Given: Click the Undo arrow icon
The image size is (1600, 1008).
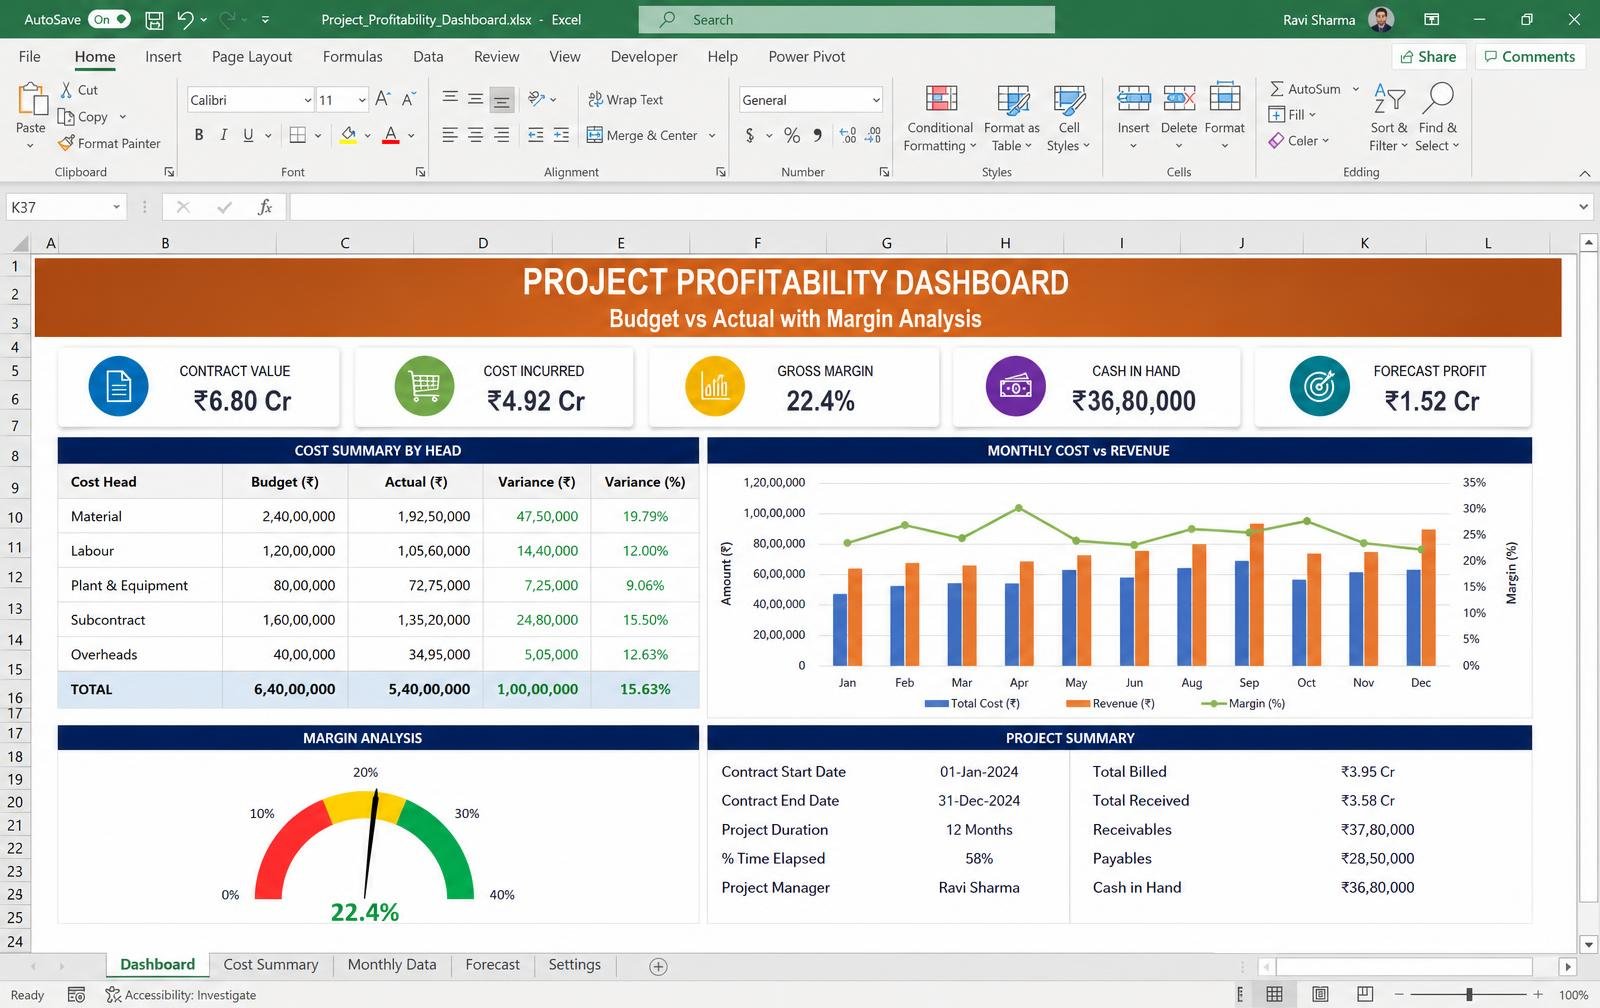Looking at the screenshot, I should (x=185, y=19).
